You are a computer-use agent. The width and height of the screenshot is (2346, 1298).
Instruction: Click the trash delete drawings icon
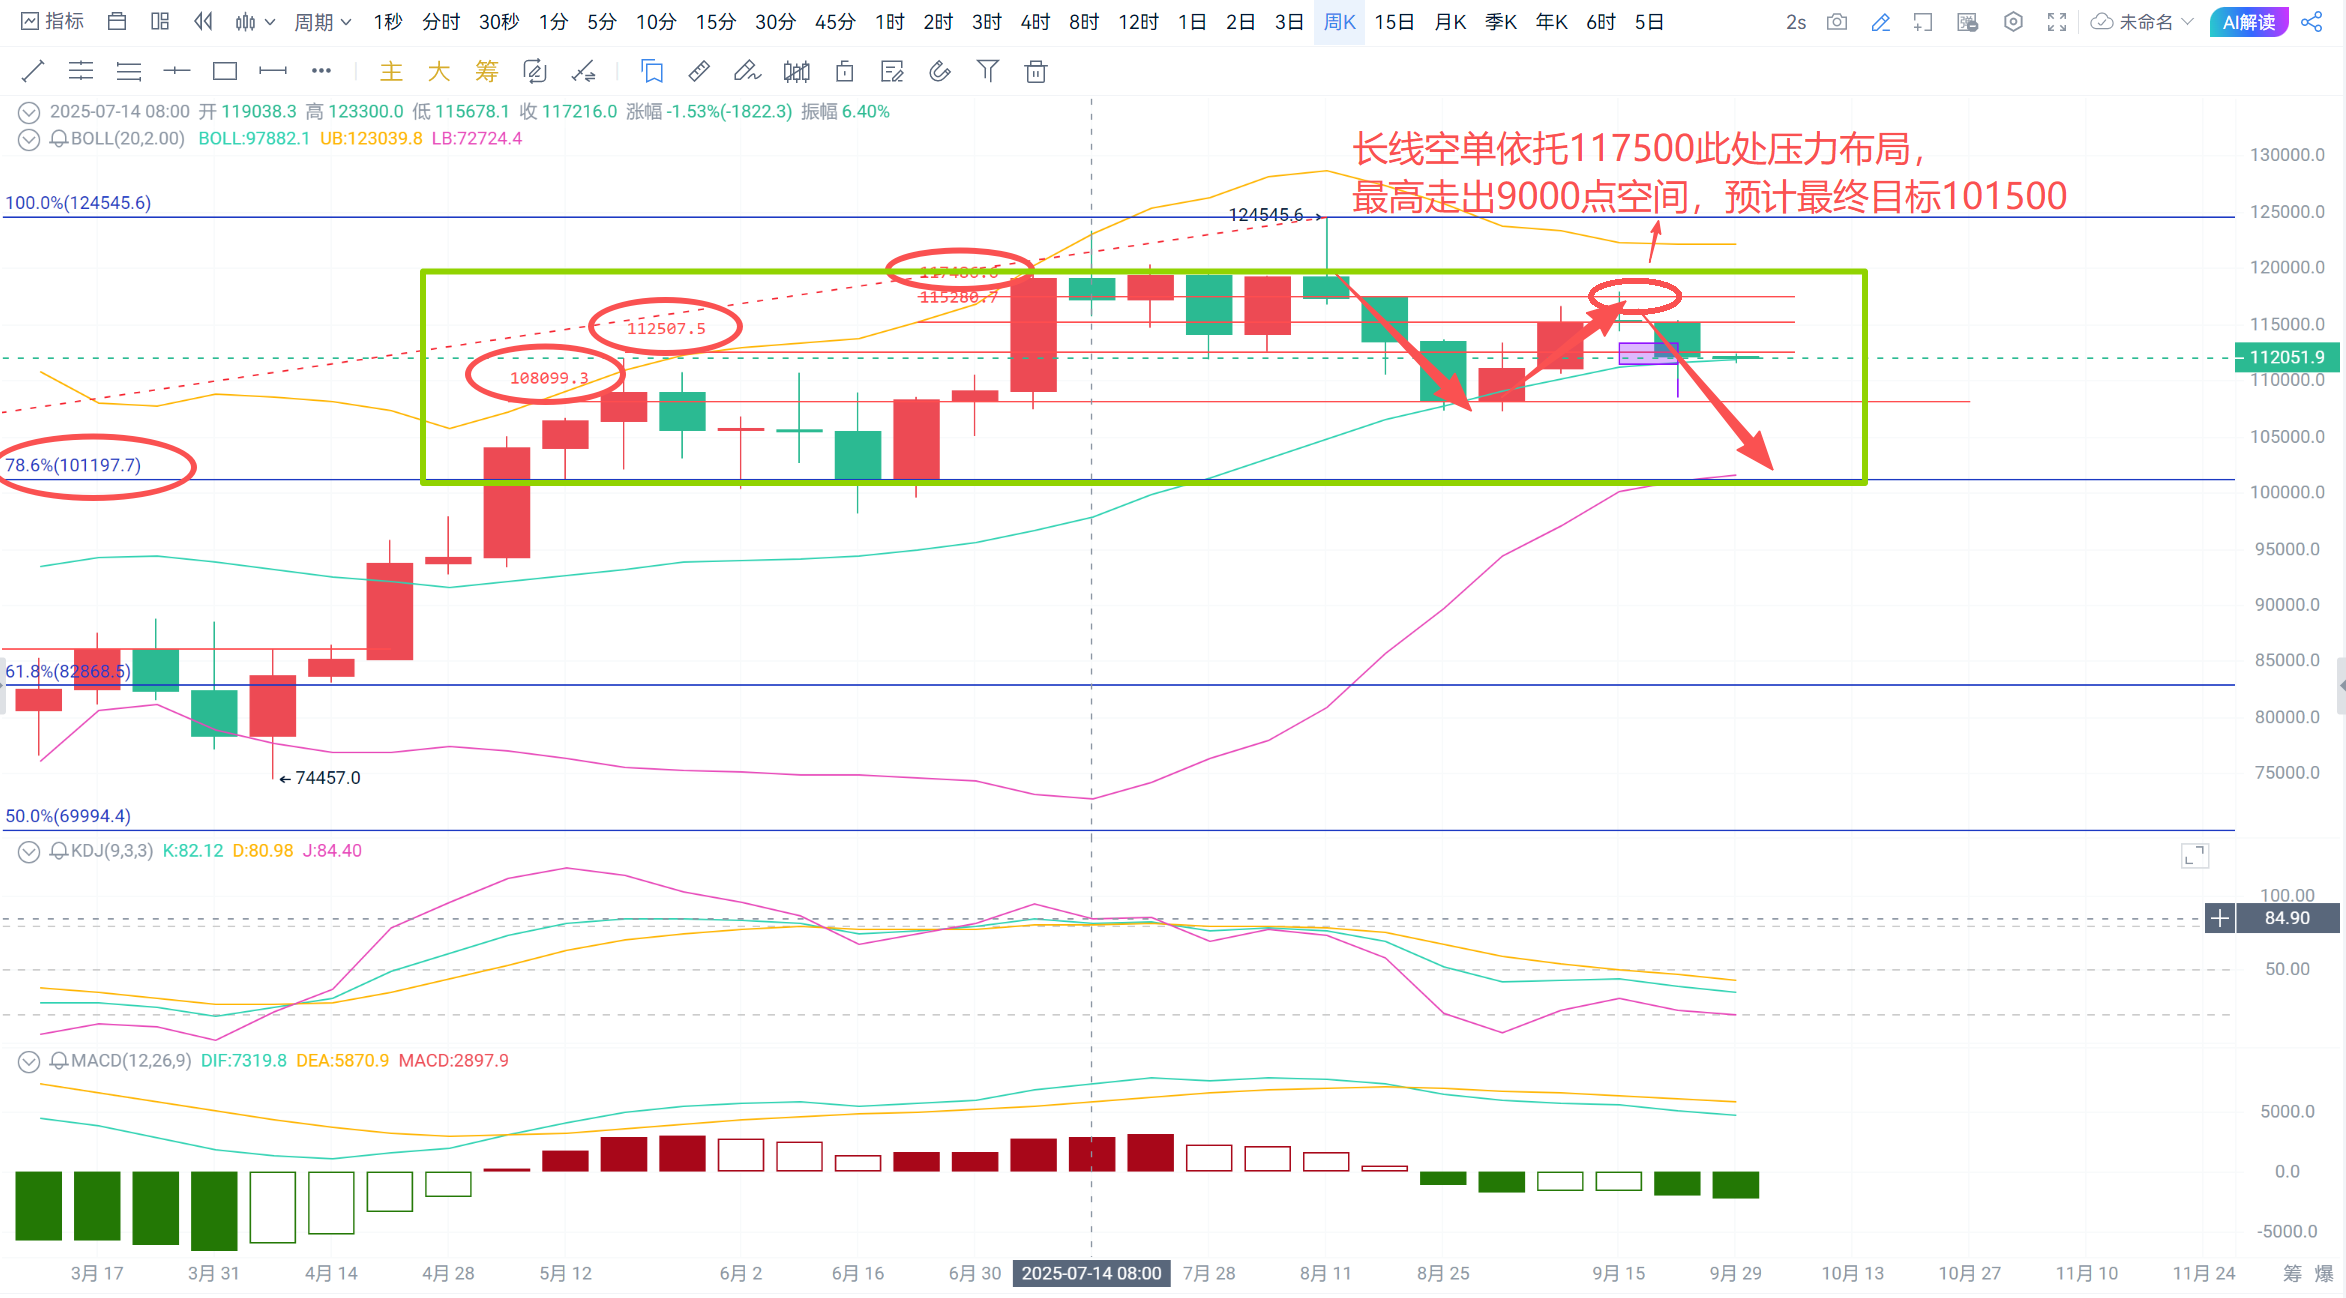coord(1036,71)
